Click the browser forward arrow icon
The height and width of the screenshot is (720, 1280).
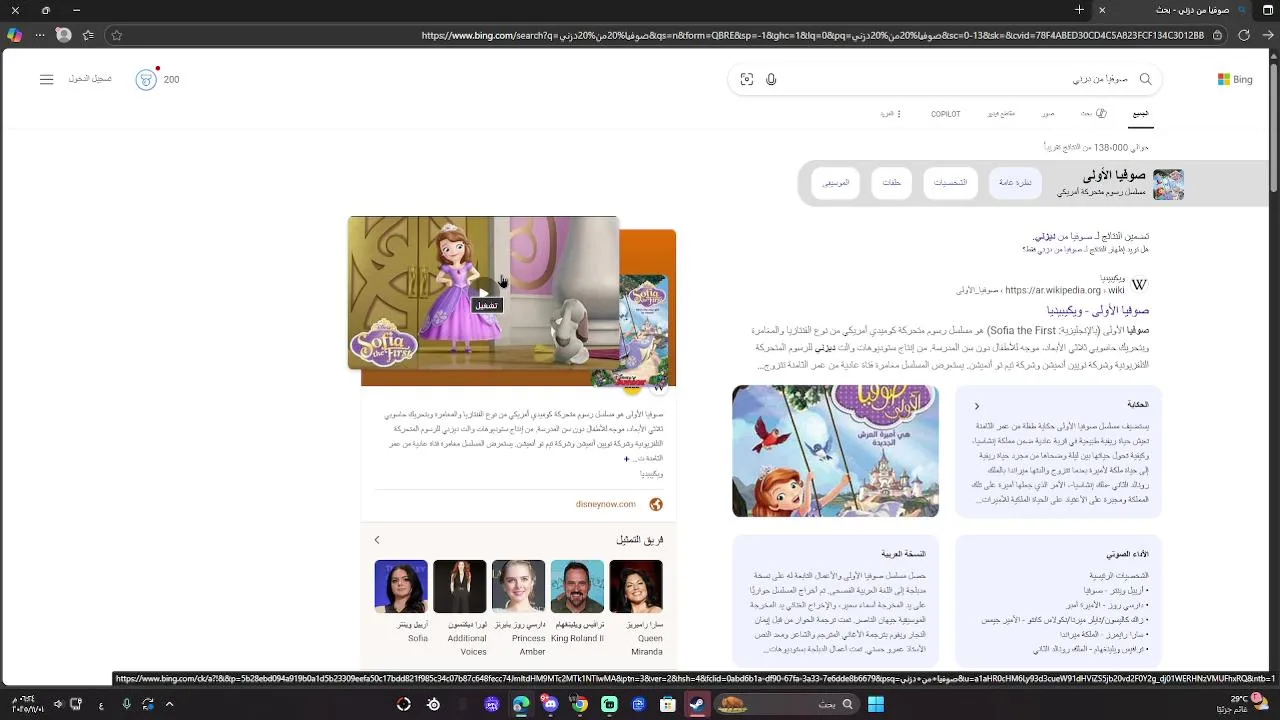click(x=1268, y=35)
